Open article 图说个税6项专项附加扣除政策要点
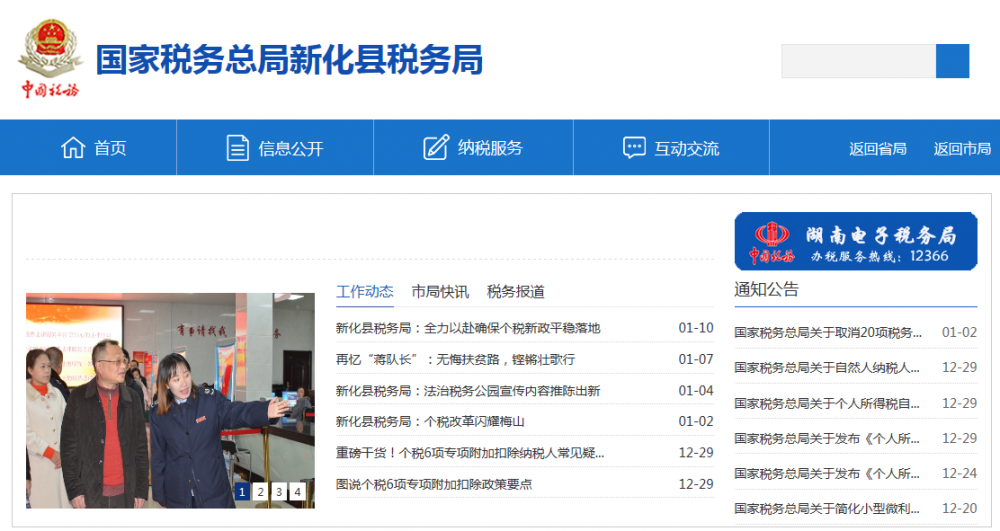 pos(434,484)
